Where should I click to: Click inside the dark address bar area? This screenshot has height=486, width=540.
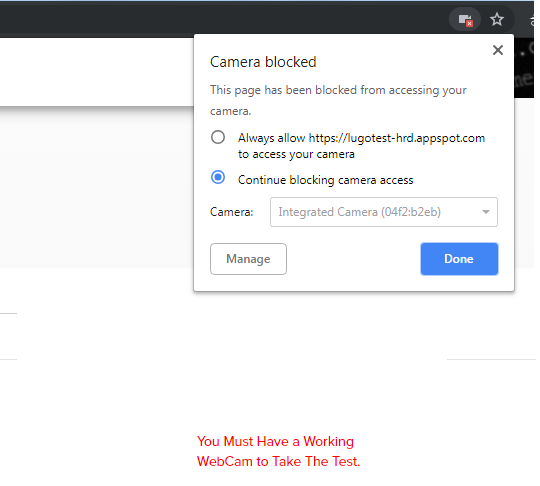224,19
